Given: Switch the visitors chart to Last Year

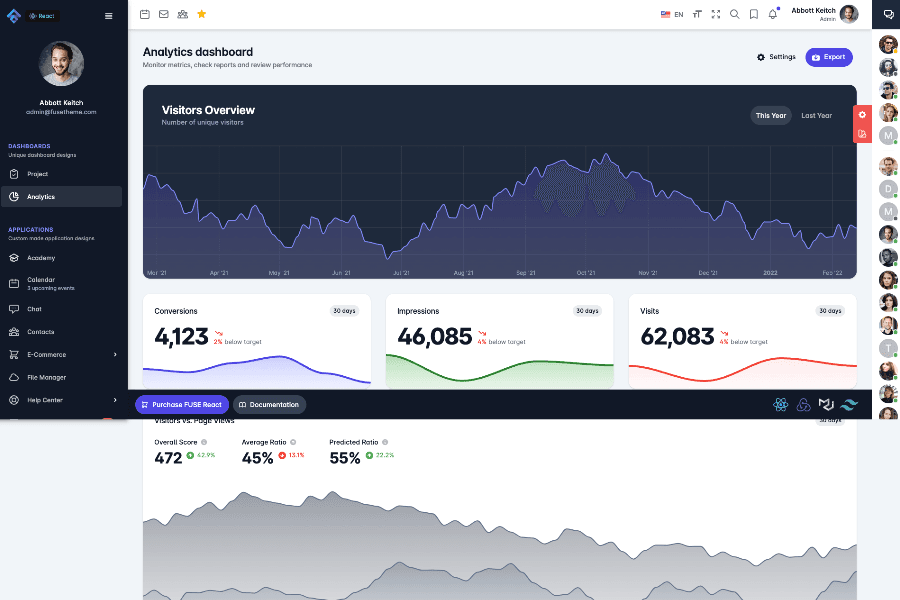Looking at the screenshot, I should tap(816, 115).
